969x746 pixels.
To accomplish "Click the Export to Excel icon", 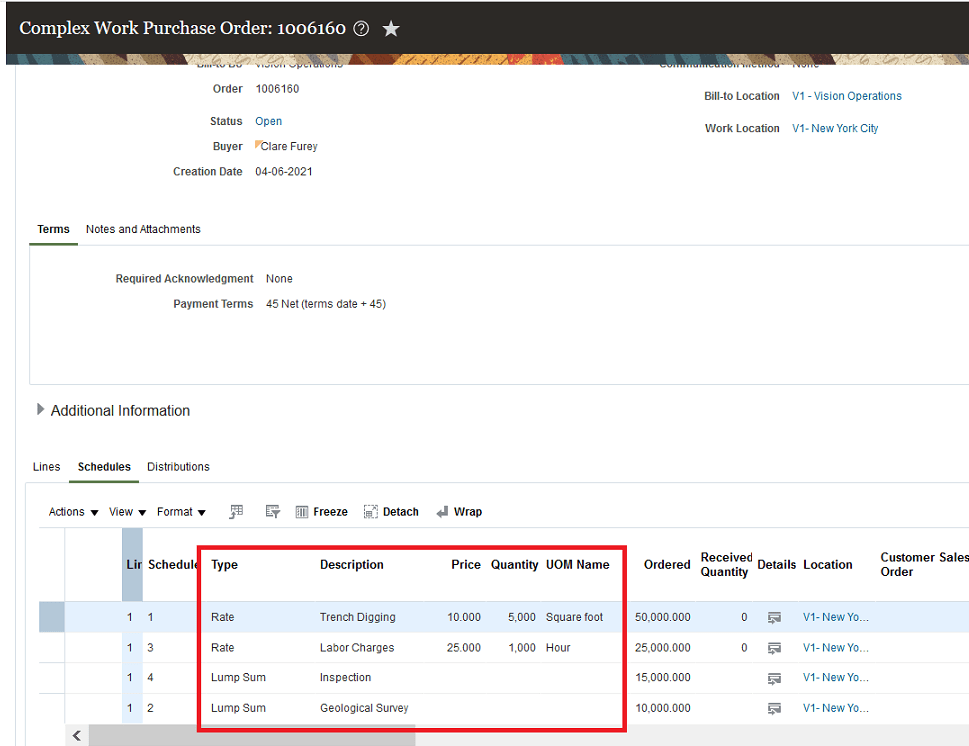I will (236, 511).
